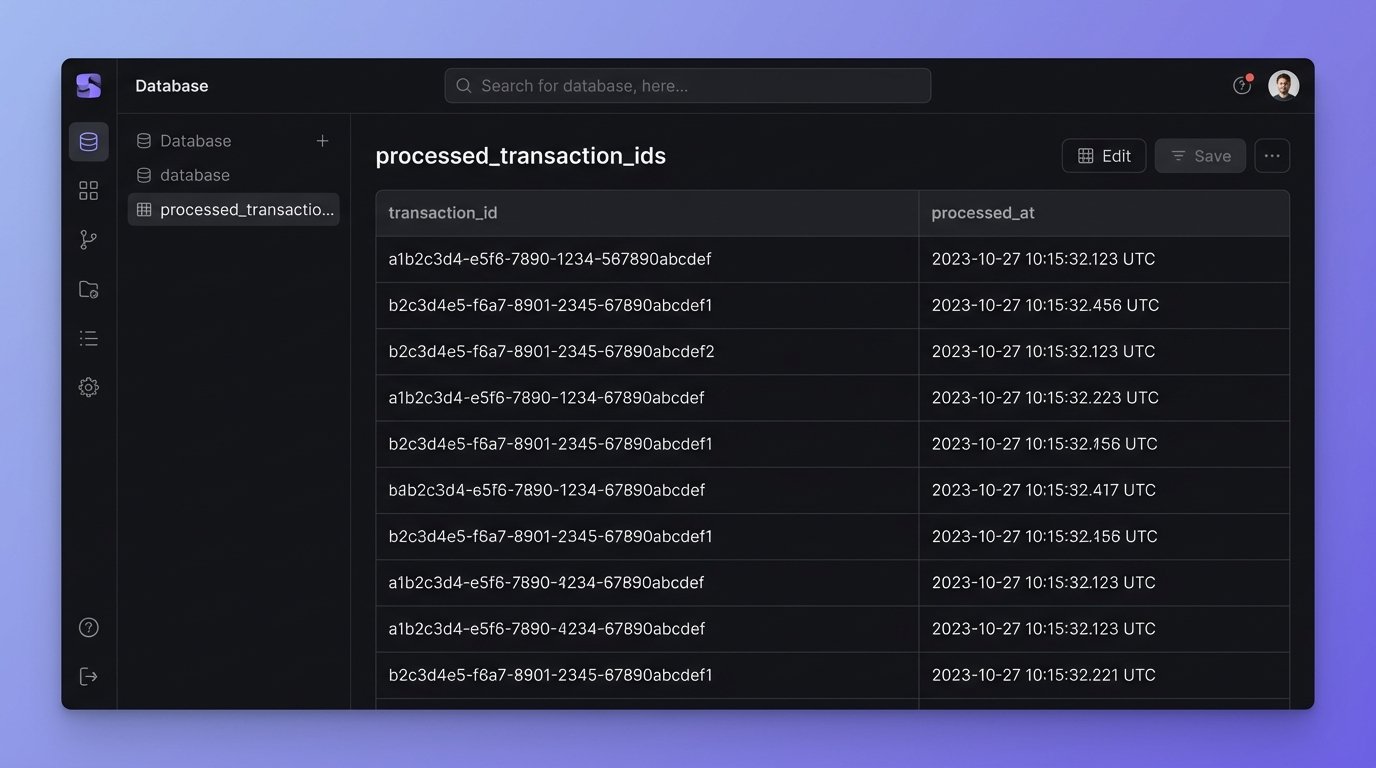Select the Database icon in the sidebar

click(88, 141)
